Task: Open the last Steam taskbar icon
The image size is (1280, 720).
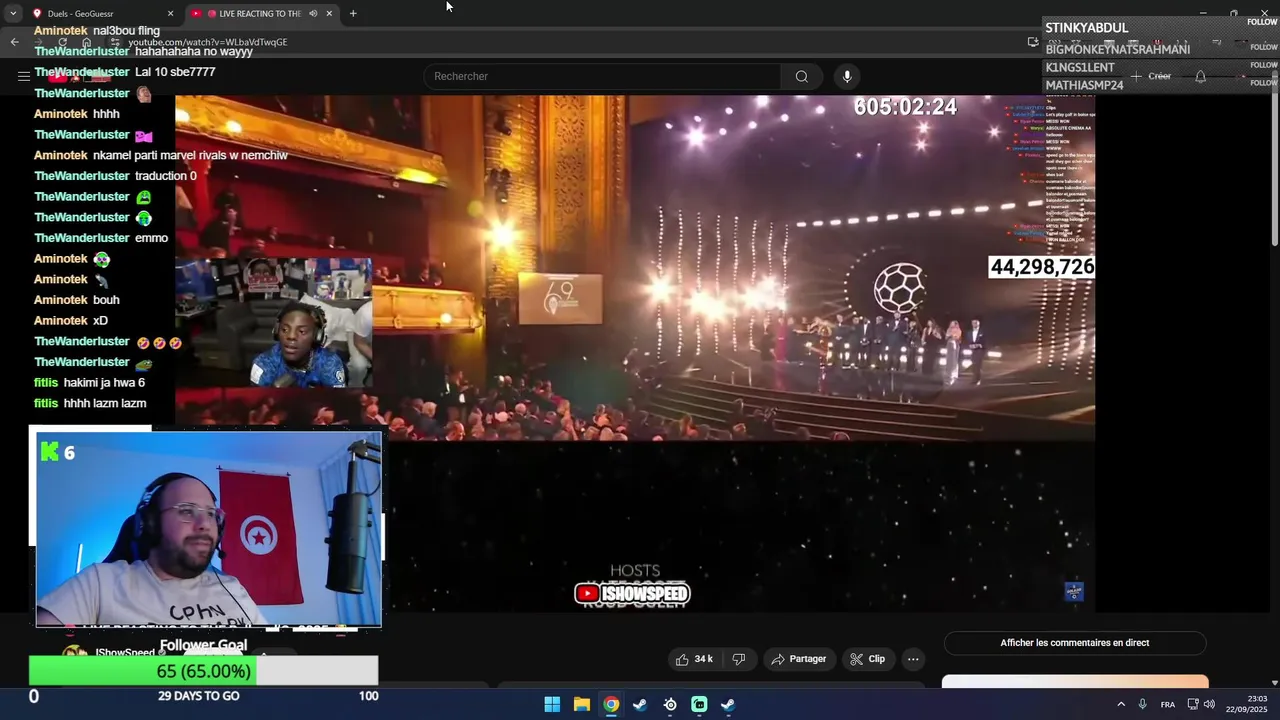Action: tap(728, 704)
